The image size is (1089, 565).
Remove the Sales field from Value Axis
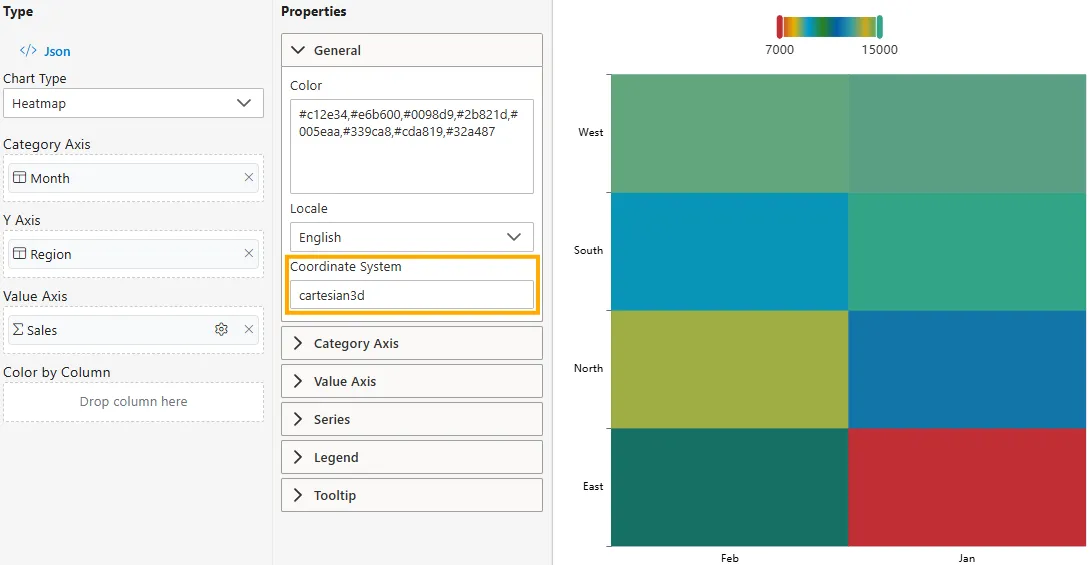click(249, 330)
